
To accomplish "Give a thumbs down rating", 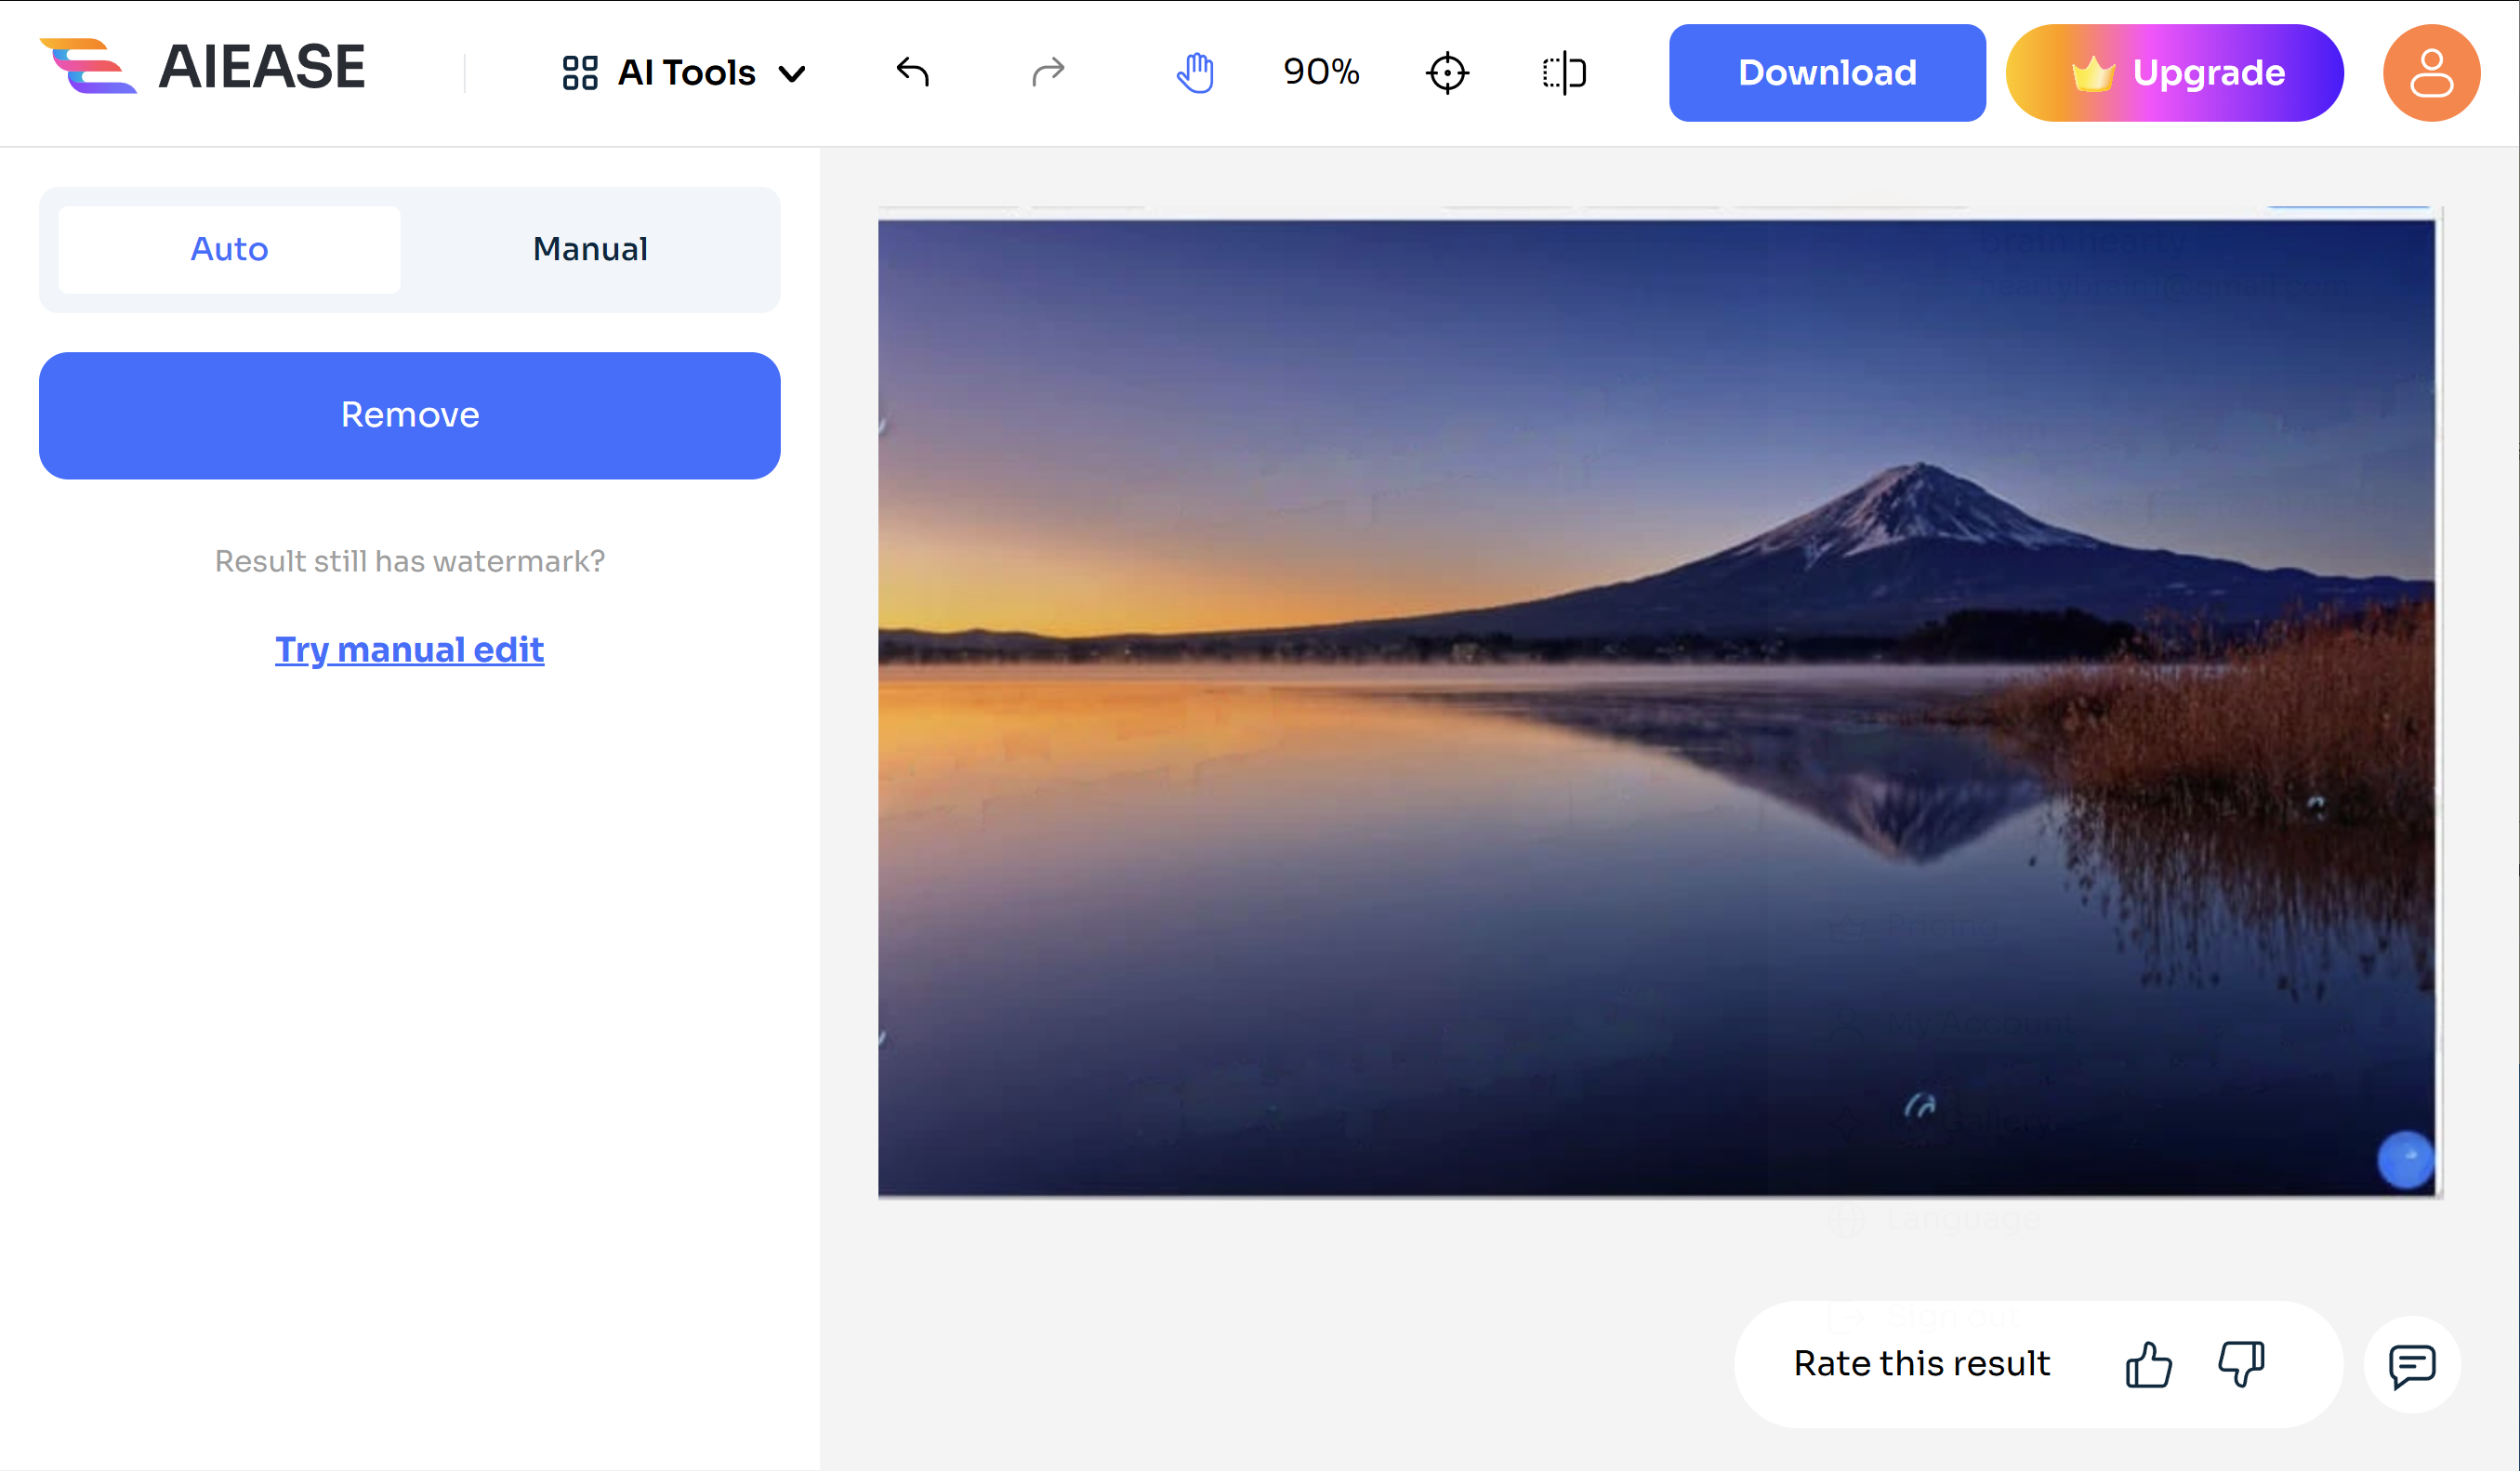I will (2241, 1364).
